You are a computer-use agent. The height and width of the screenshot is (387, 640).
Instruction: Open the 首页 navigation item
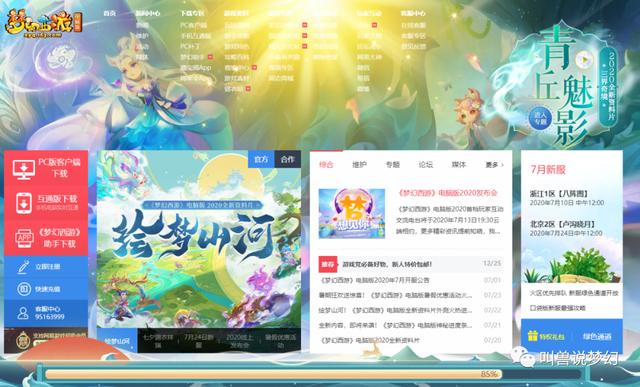[109, 13]
